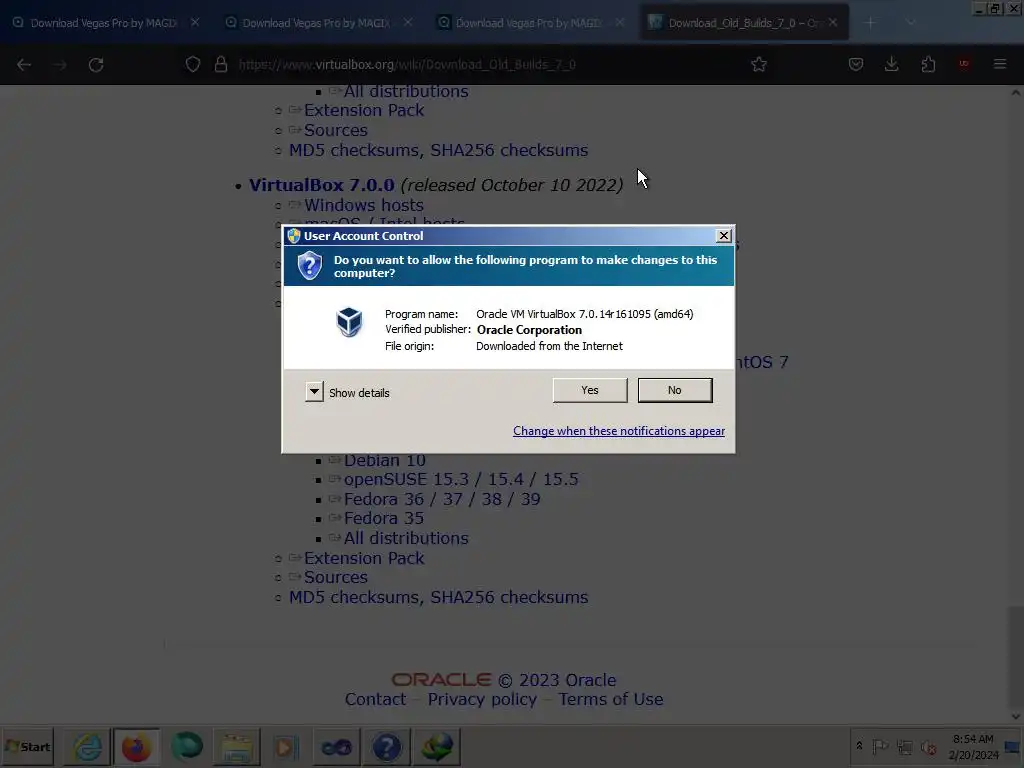This screenshot has height=768, width=1024.
Task: Click Action Center flag tray icon
Action: (880, 746)
